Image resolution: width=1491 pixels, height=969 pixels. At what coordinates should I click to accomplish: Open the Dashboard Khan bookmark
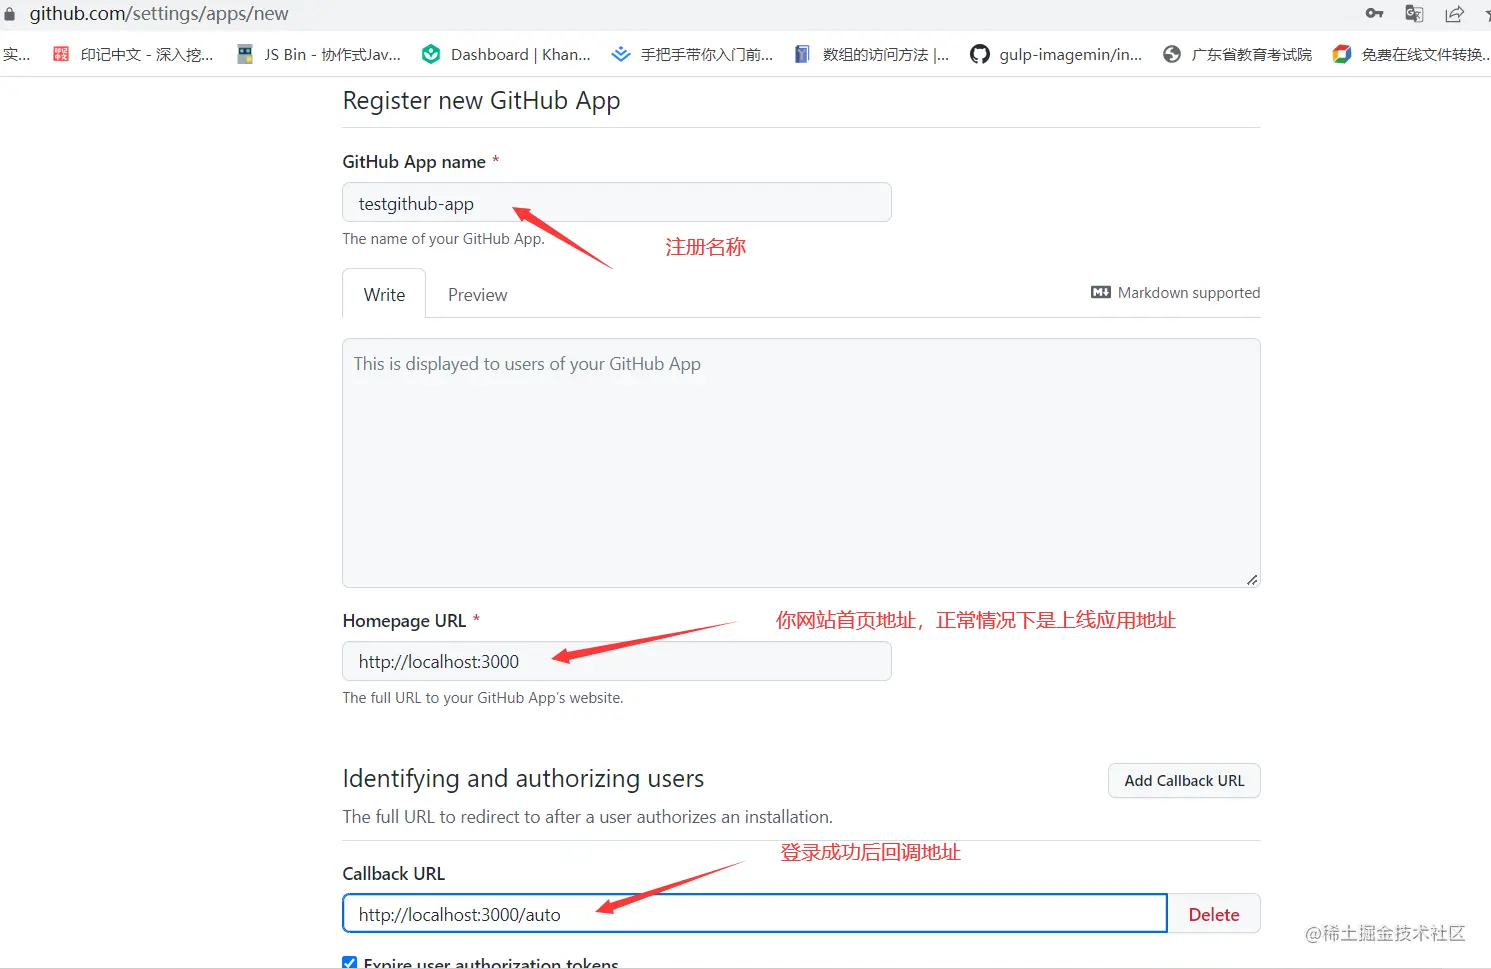coord(506,54)
